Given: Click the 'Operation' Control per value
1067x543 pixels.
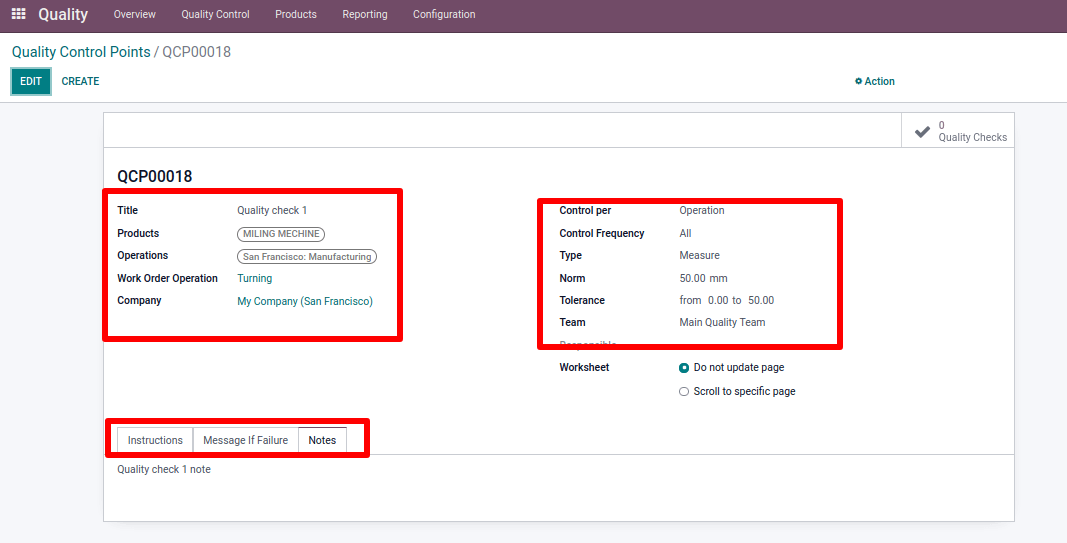Looking at the screenshot, I should (x=702, y=211).
